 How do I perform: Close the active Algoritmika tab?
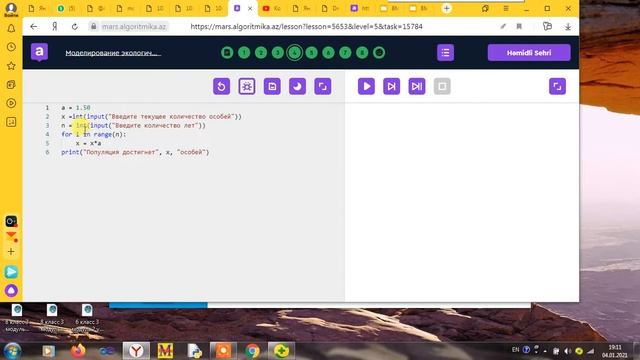[x=250, y=8]
